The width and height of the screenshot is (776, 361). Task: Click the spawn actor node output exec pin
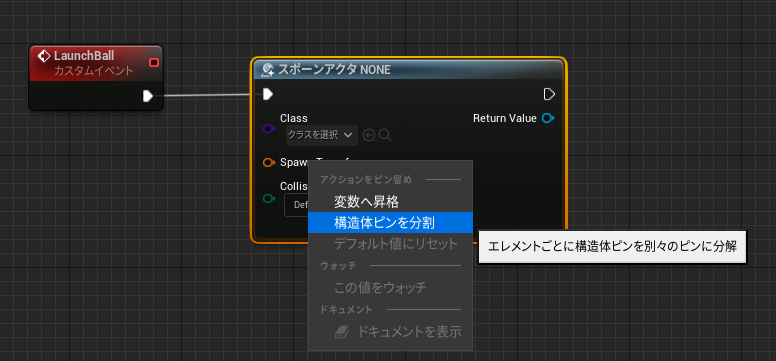point(549,94)
